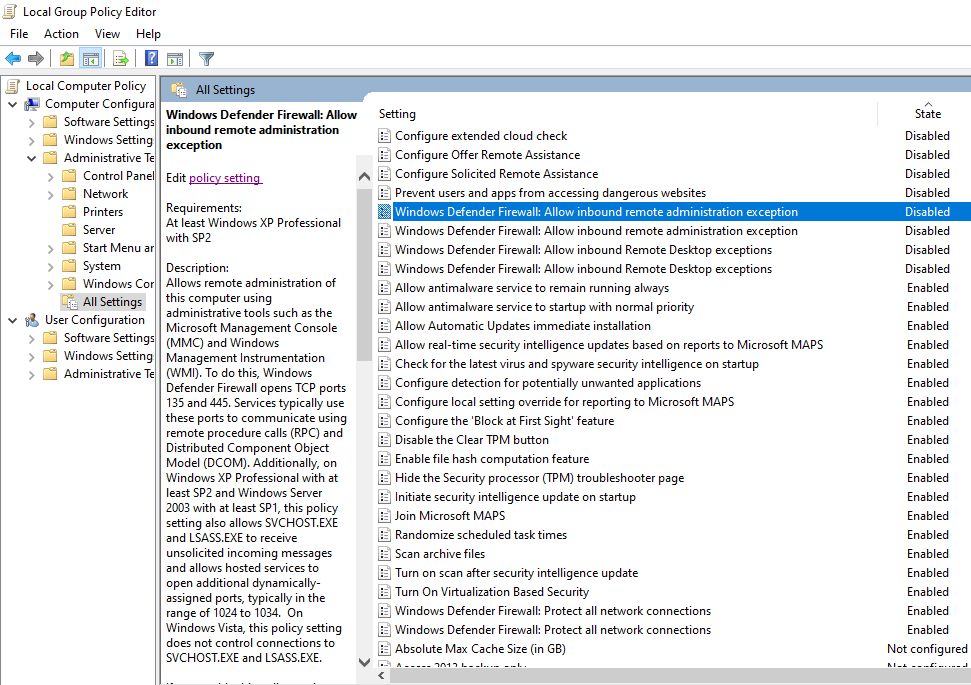
Task: Click the policy icon beside Configure extended cloud check
Action: pos(385,136)
